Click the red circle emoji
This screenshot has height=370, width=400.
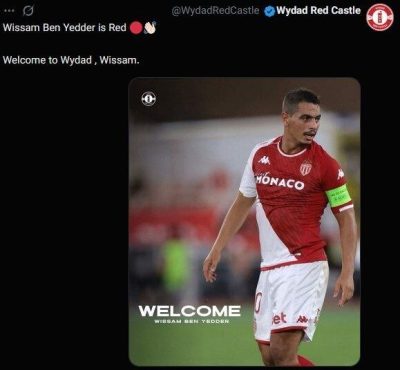point(136,28)
